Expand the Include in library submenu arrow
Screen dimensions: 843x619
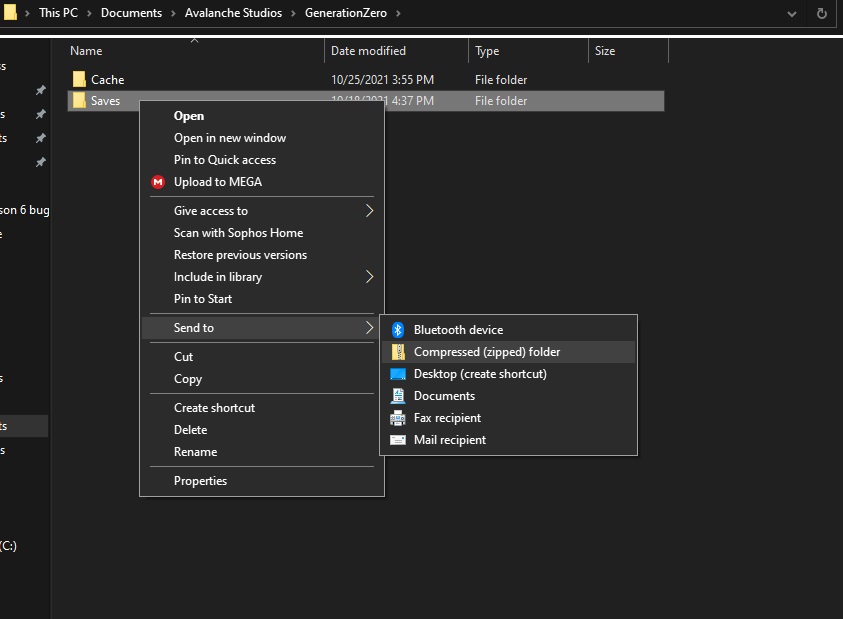(x=369, y=277)
